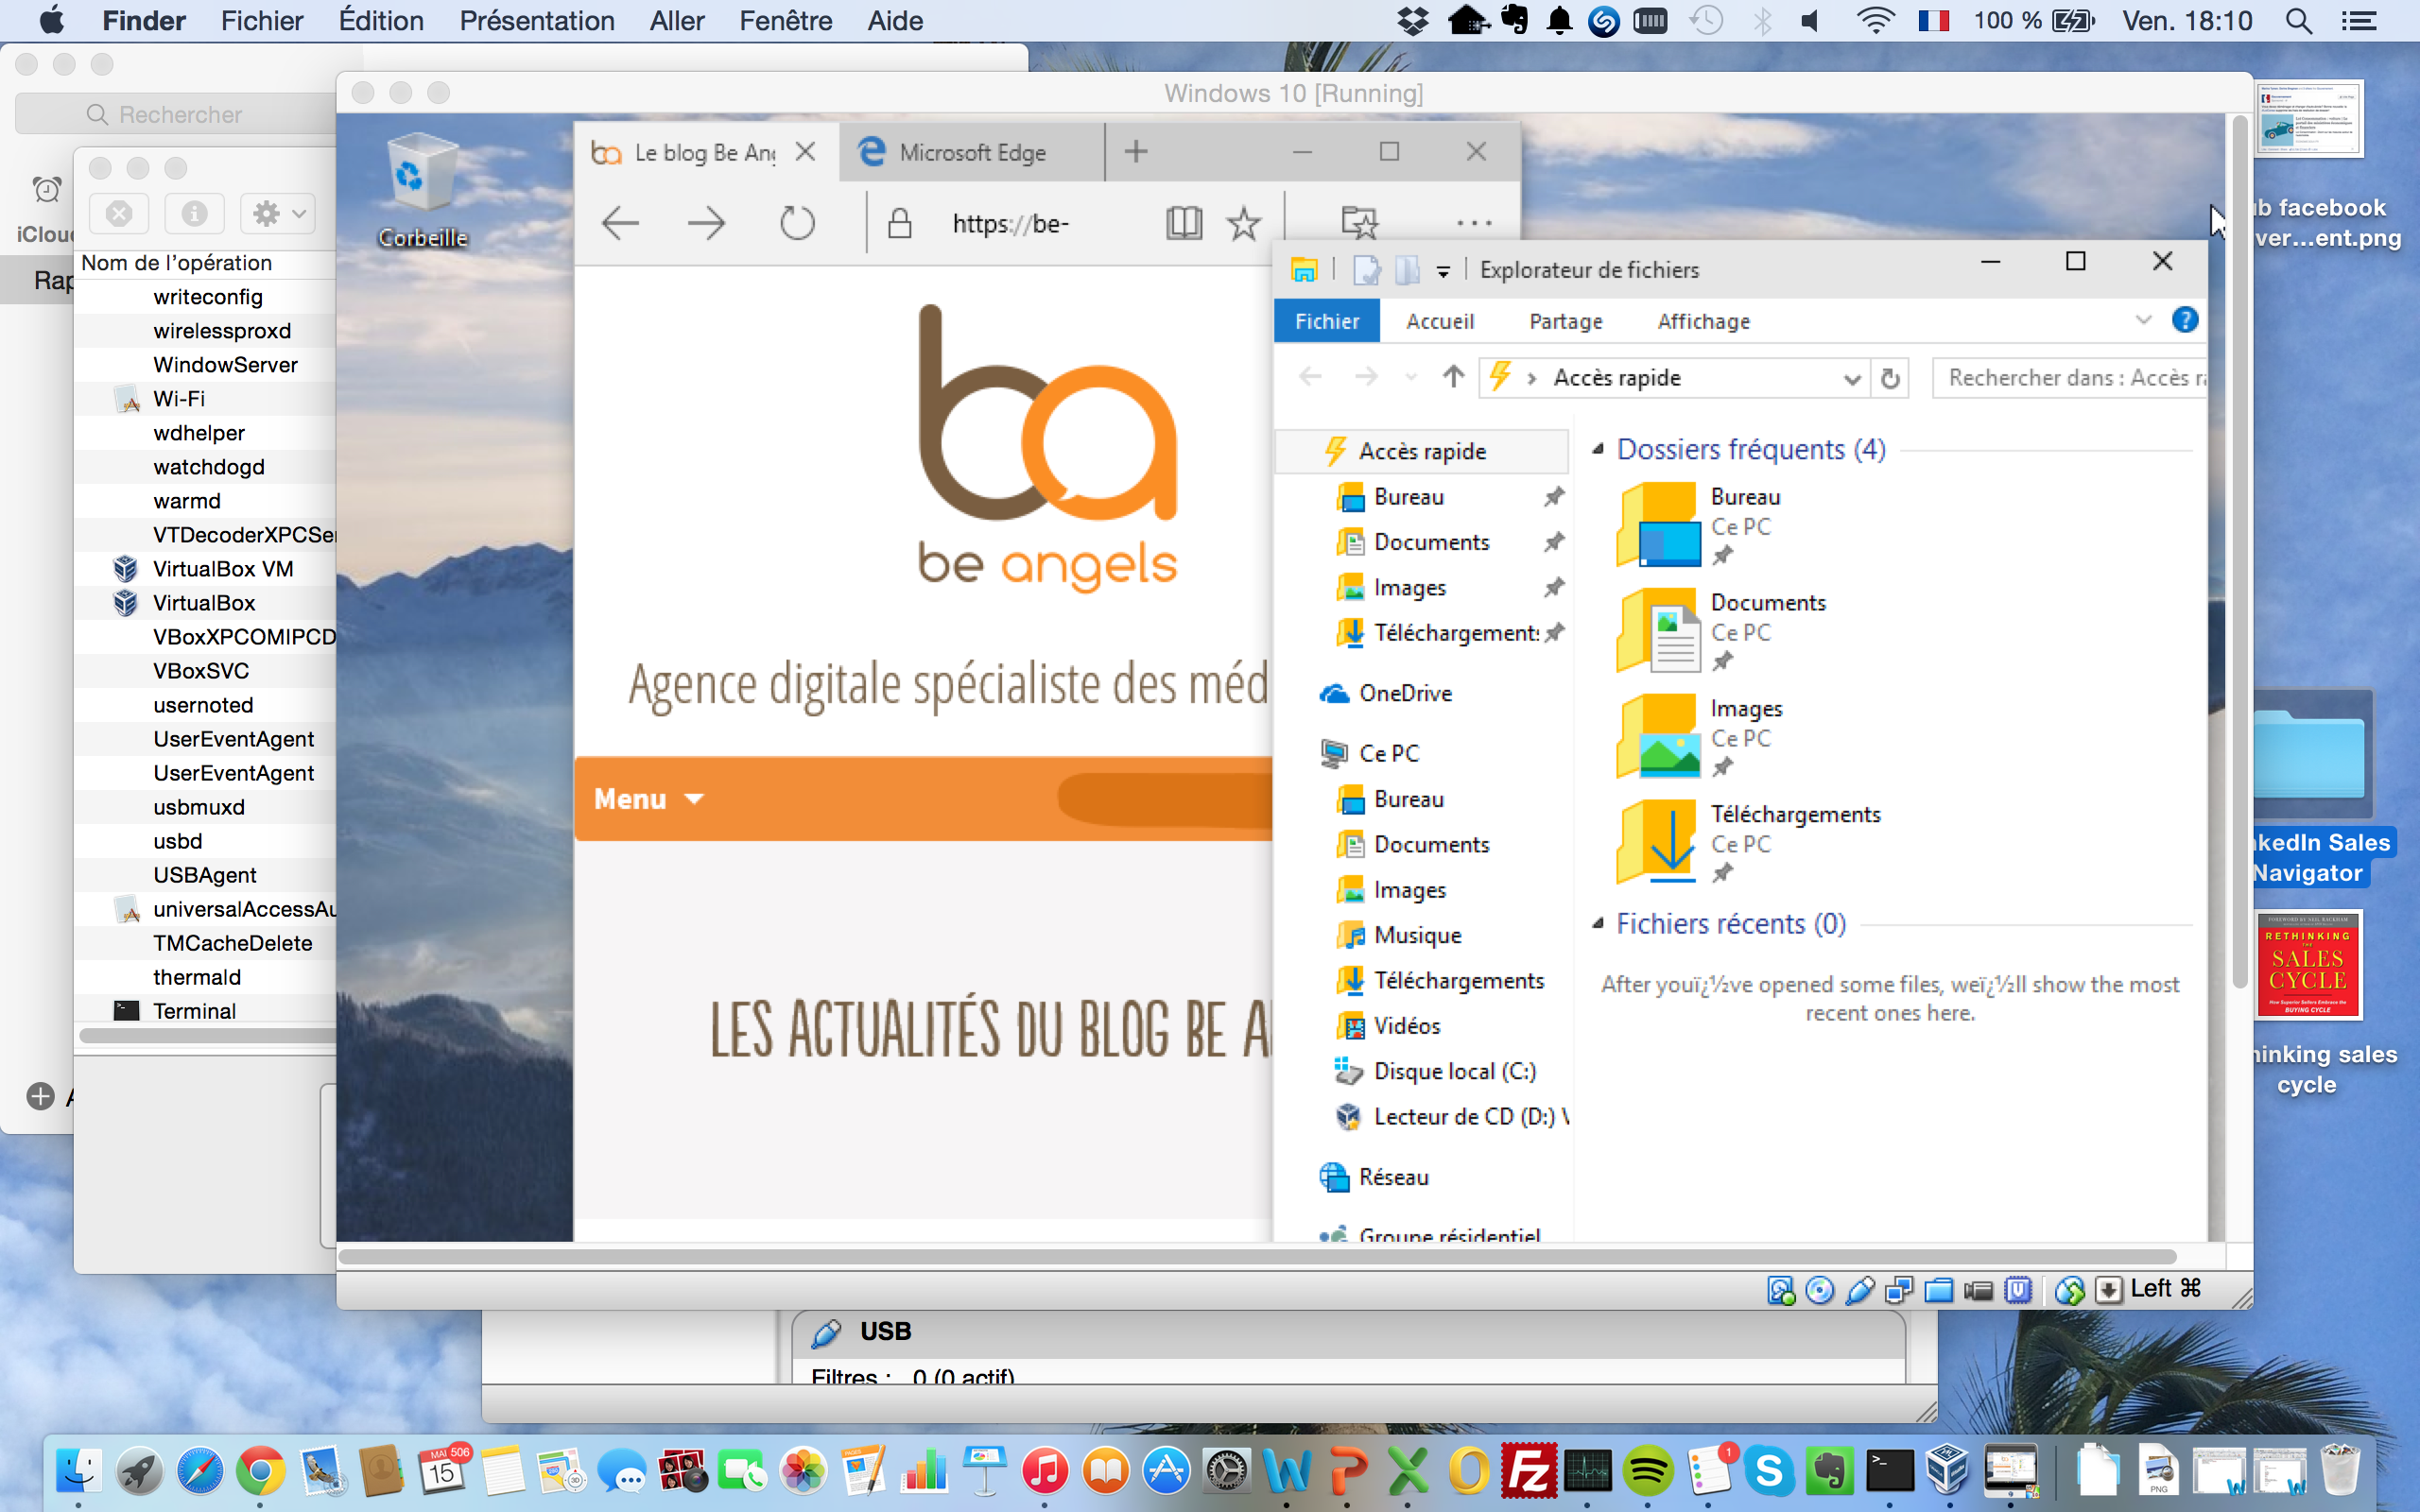Image resolution: width=2420 pixels, height=1512 pixels.
Task: Click VirtualBox hard disk activity status icon
Action: point(1780,1290)
